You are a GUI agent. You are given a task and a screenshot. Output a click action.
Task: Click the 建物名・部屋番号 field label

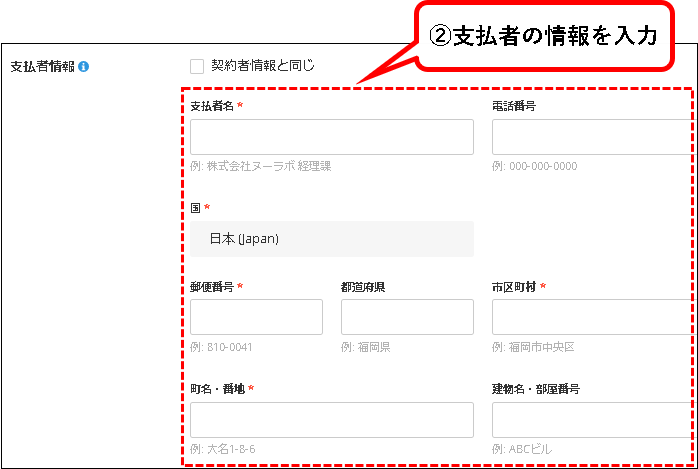point(536,389)
